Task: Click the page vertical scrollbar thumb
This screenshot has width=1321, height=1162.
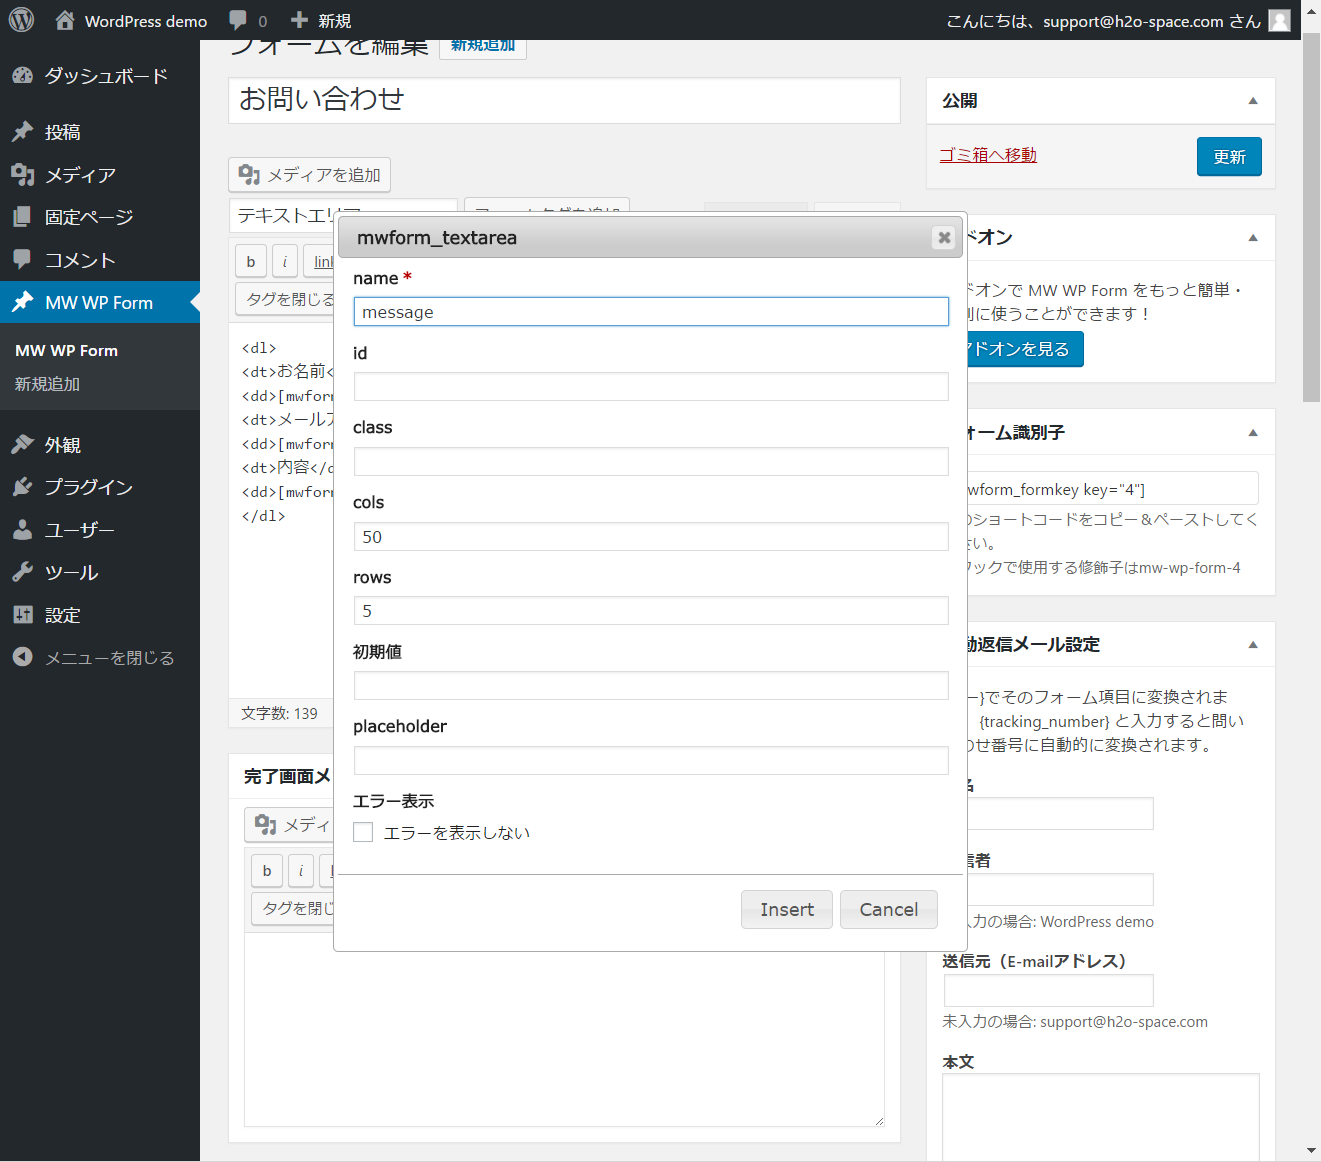Action: coord(1311,220)
